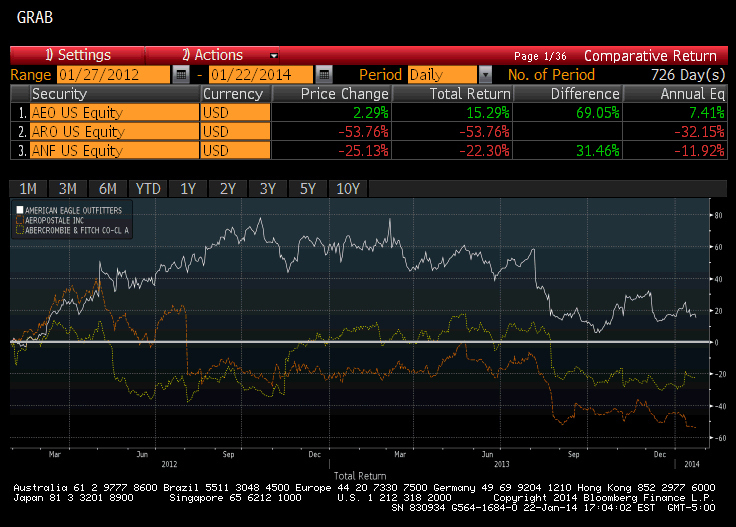The height and width of the screenshot is (527, 736).
Task: Select the AEO US Equity security field
Action: click(x=115, y=113)
